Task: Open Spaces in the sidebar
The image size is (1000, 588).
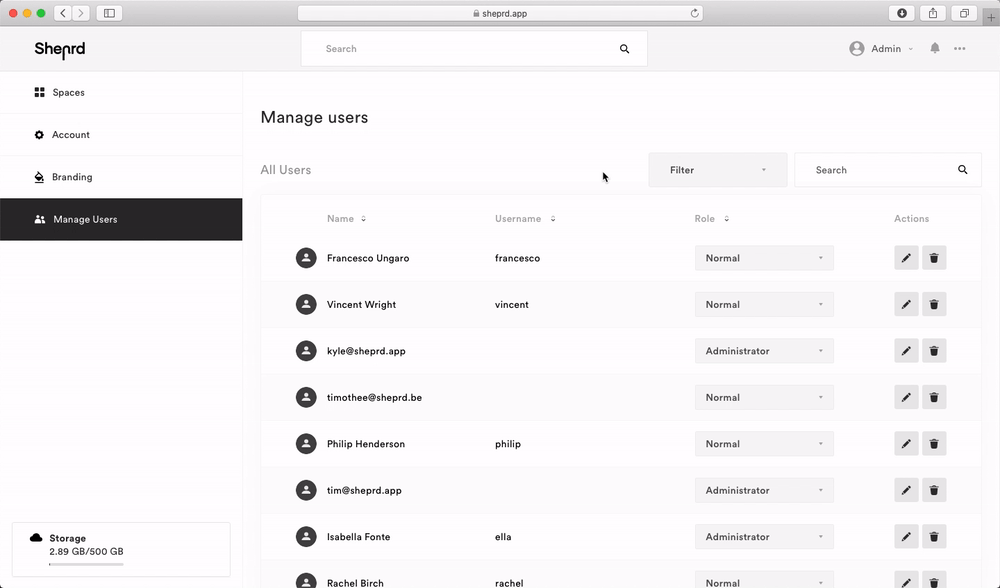Action: click(x=68, y=93)
